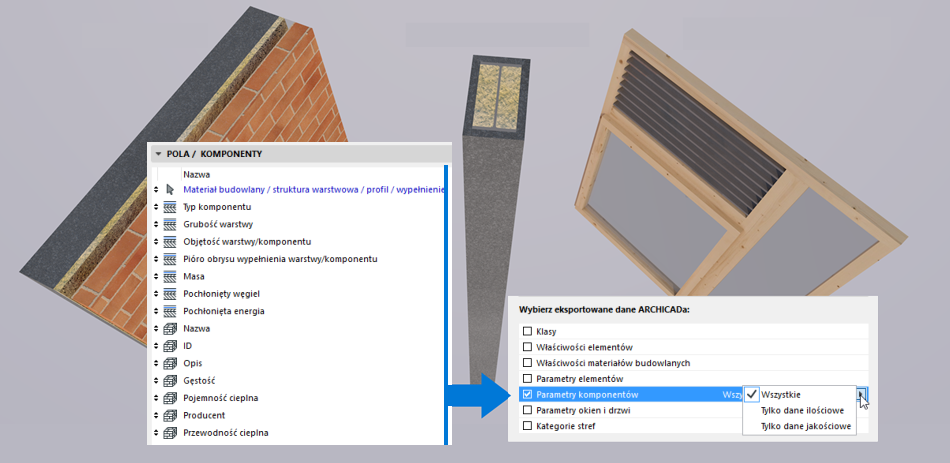This screenshot has width=950, height=463.
Task: Enable the Kategorie stref checkbox
Action: [x=527, y=426]
